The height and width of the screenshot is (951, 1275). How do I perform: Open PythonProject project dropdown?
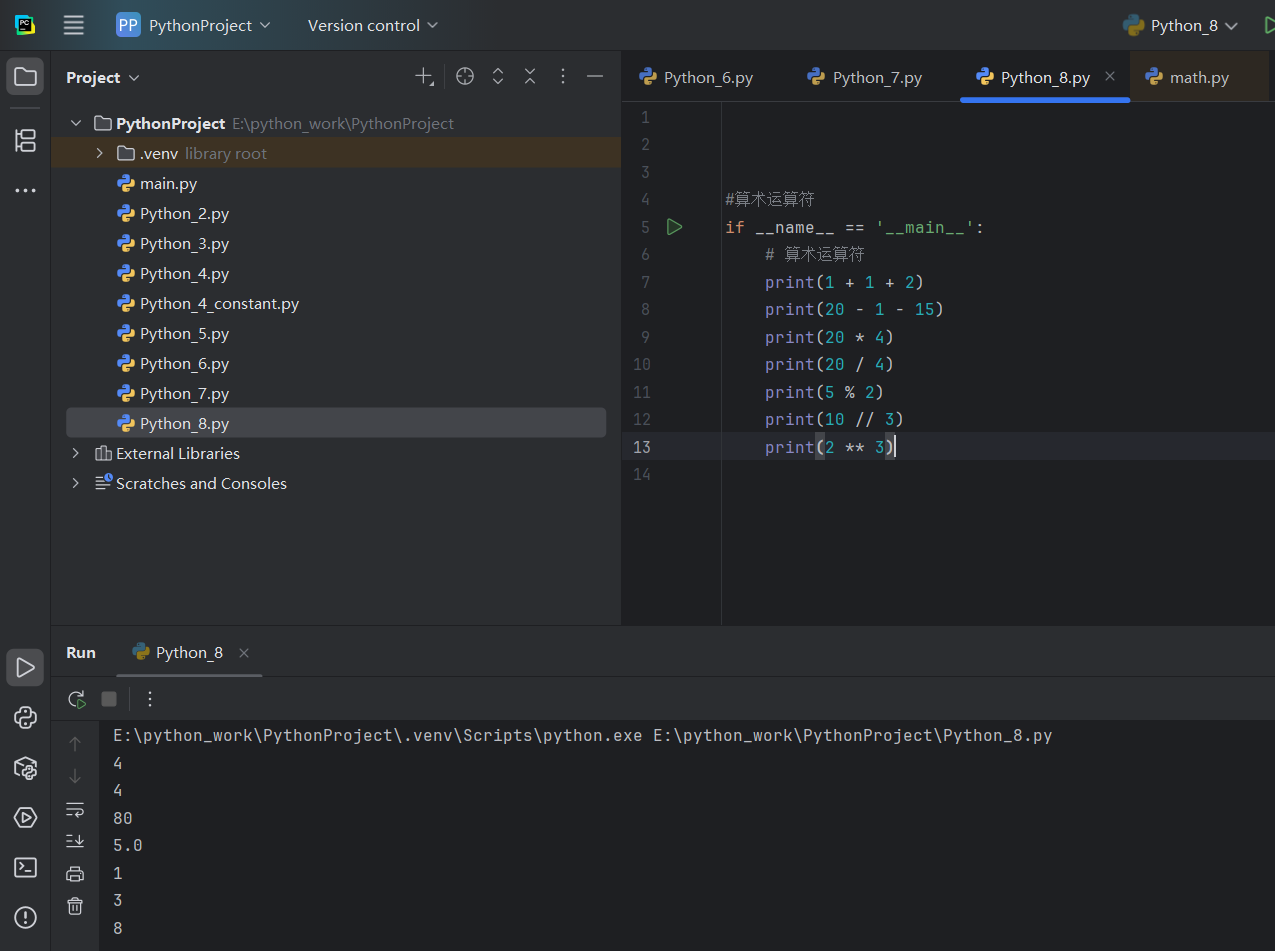[x=193, y=25]
